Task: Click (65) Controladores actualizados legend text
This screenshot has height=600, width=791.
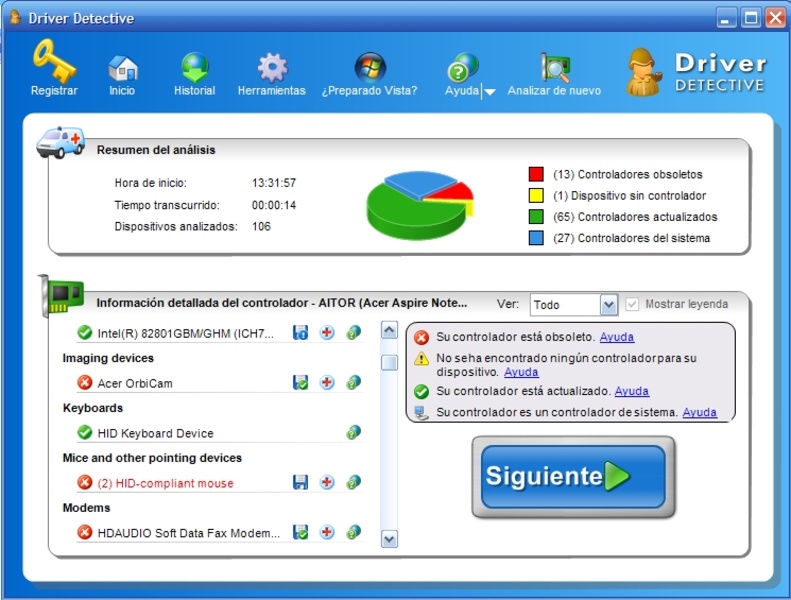Action: point(635,217)
